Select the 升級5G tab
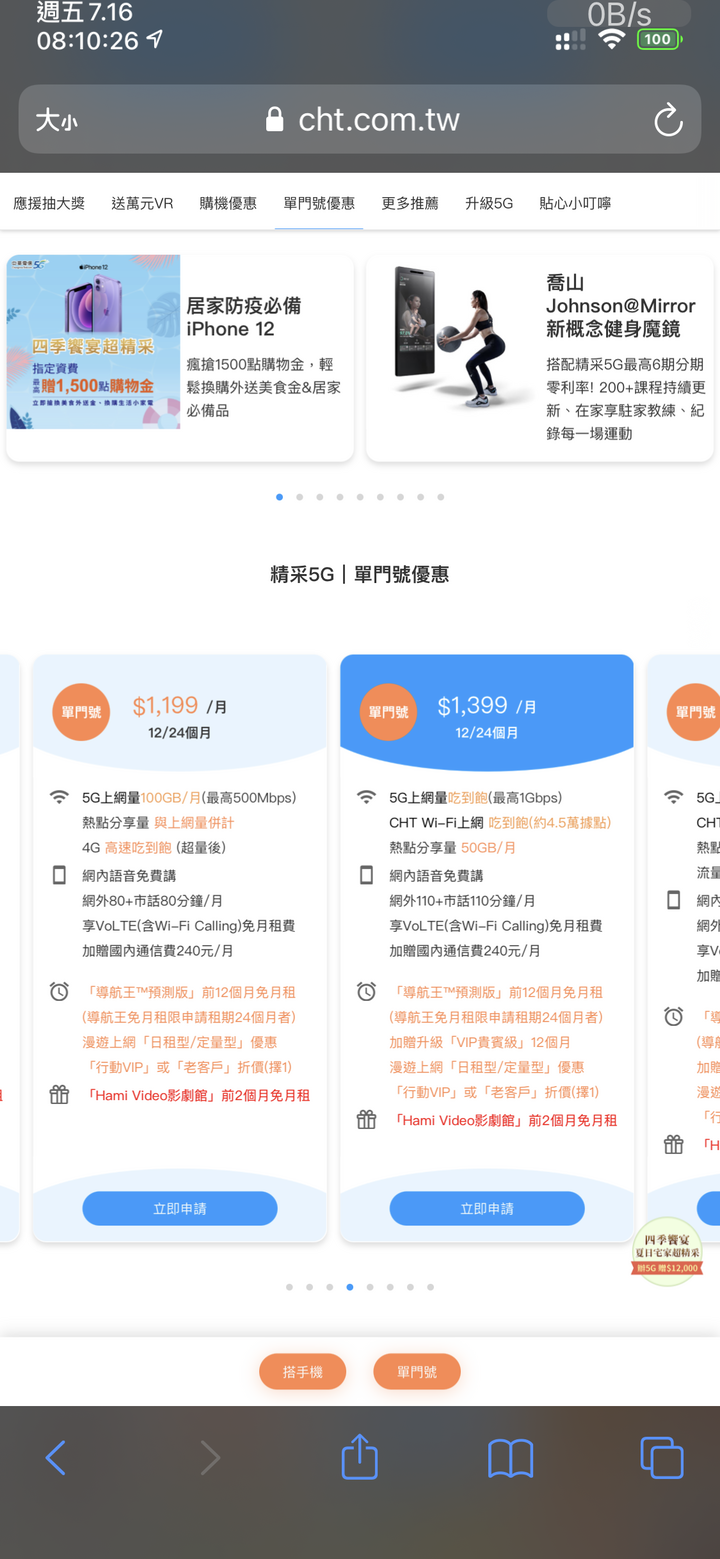This screenshot has width=720, height=1559. tap(489, 203)
